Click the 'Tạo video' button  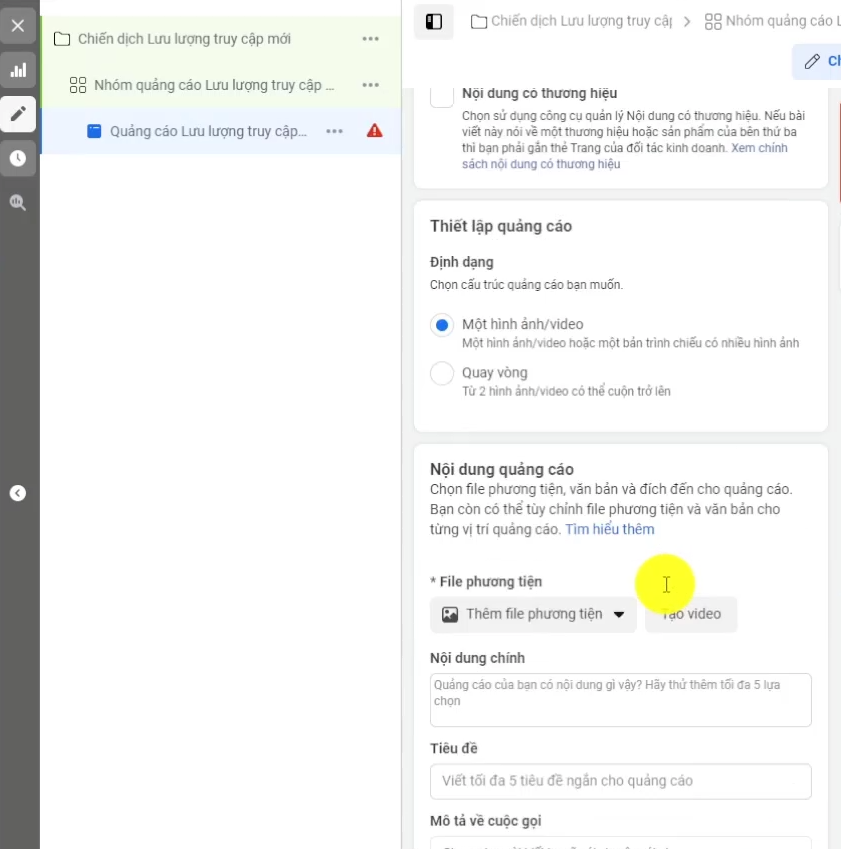[691, 614]
